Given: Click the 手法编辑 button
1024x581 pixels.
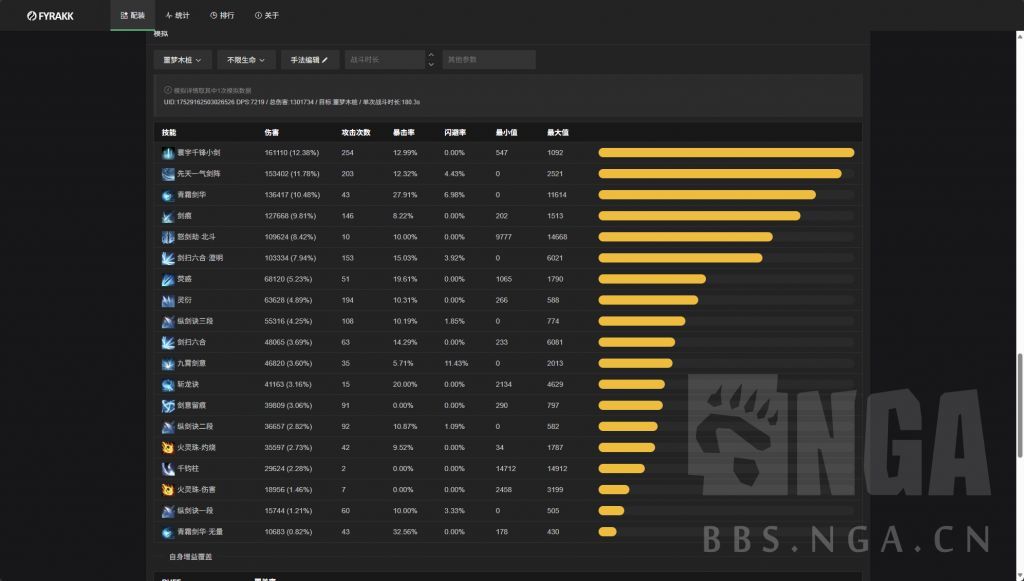Looking at the screenshot, I should [x=309, y=60].
